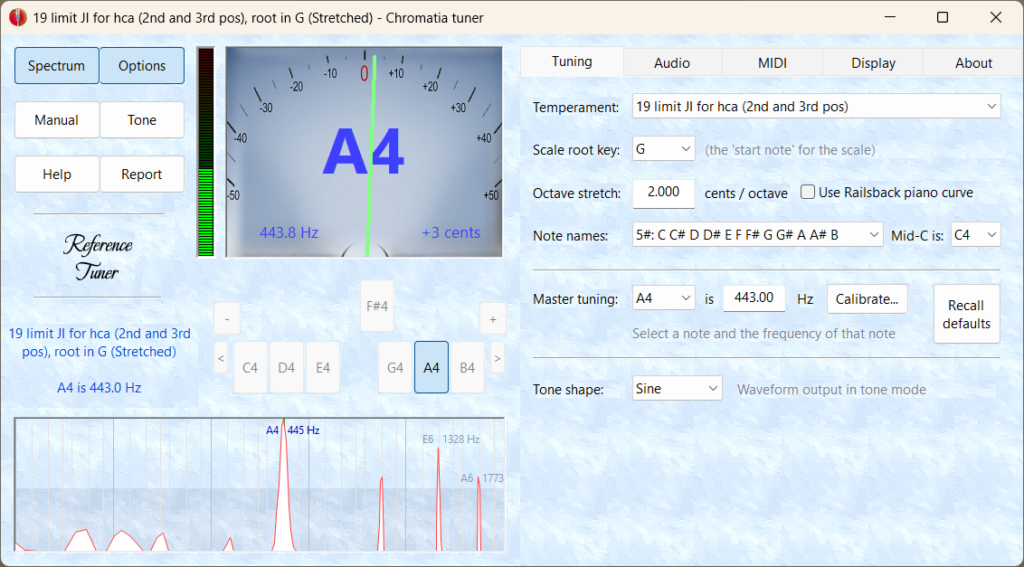Open the Temperament dropdown
The width and height of the screenshot is (1024, 567).
pyautogui.click(x=816, y=106)
